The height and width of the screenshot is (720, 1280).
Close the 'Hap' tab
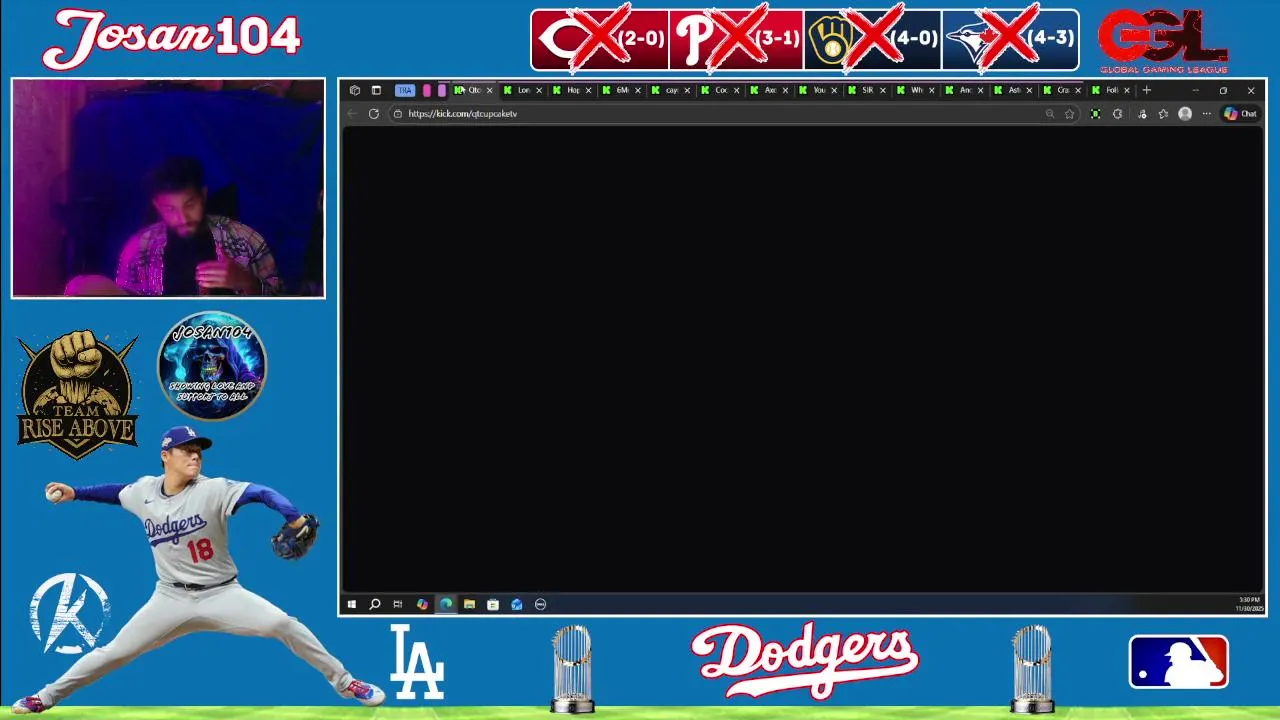[588, 90]
